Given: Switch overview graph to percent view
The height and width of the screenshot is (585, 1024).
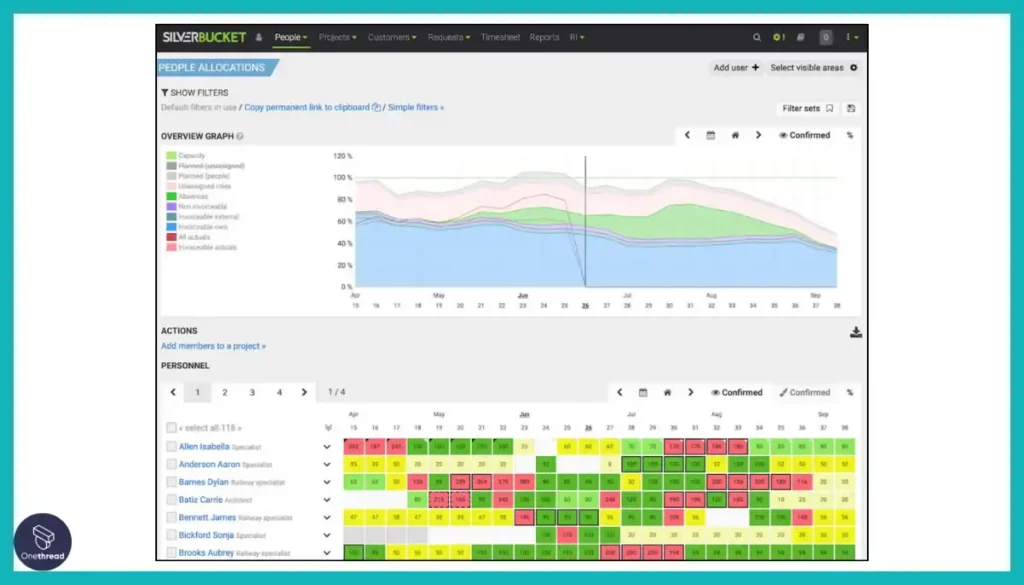Looking at the screenshot, I should [x=850, y=135].
